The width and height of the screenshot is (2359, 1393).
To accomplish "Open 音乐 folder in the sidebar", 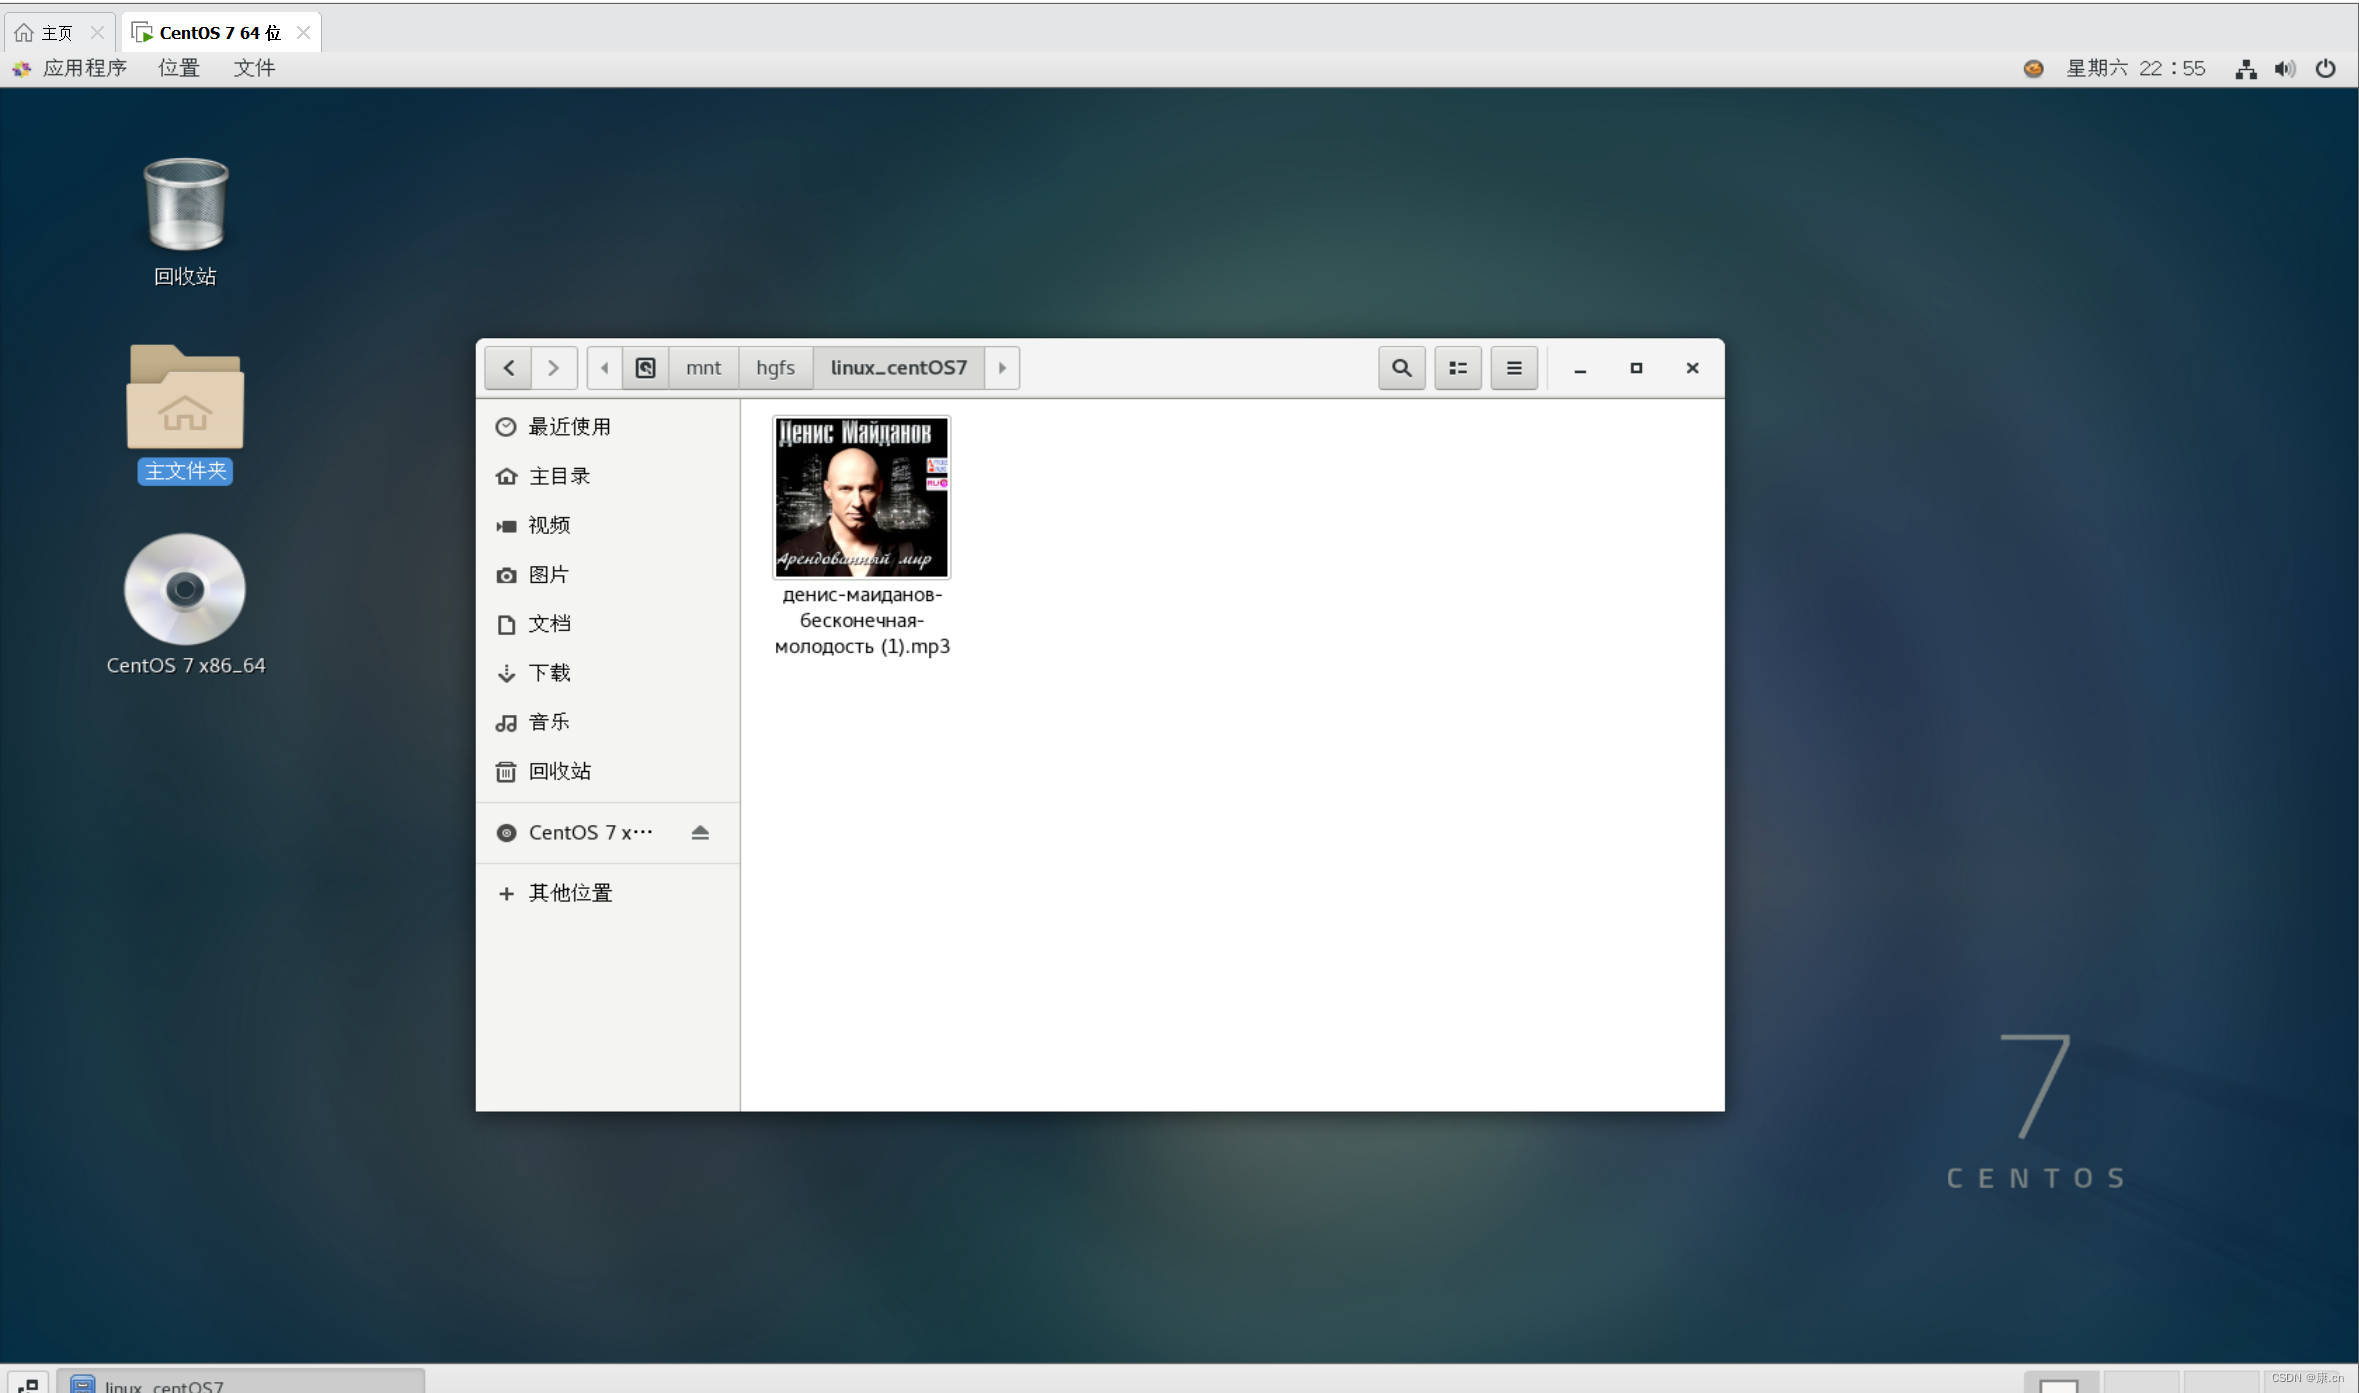I will (548, 722).
